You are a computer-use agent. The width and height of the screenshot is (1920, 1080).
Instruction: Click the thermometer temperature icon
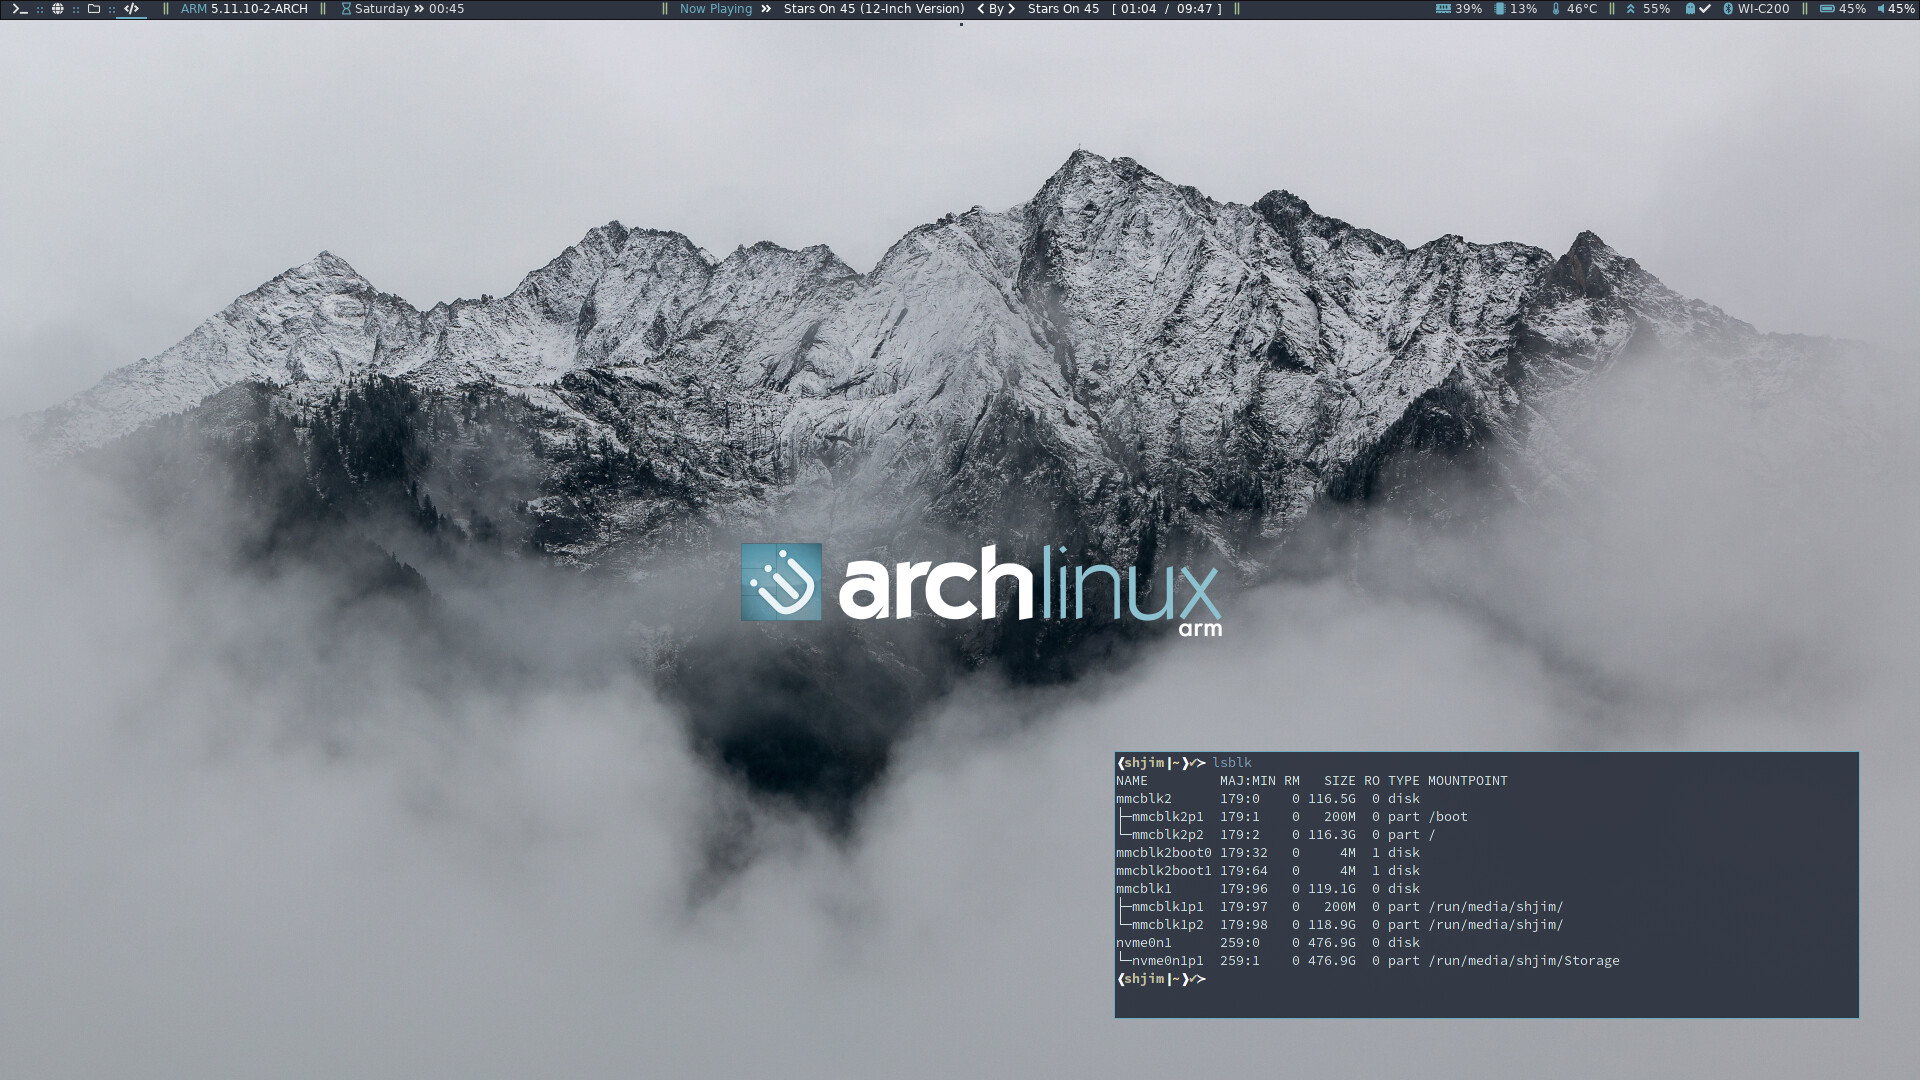(1555, 9)
